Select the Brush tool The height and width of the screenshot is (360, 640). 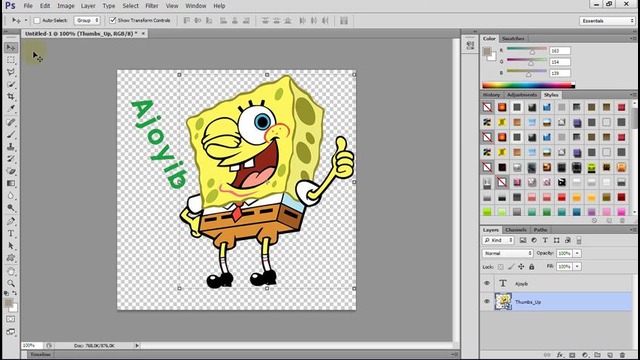tap(11, 134)
